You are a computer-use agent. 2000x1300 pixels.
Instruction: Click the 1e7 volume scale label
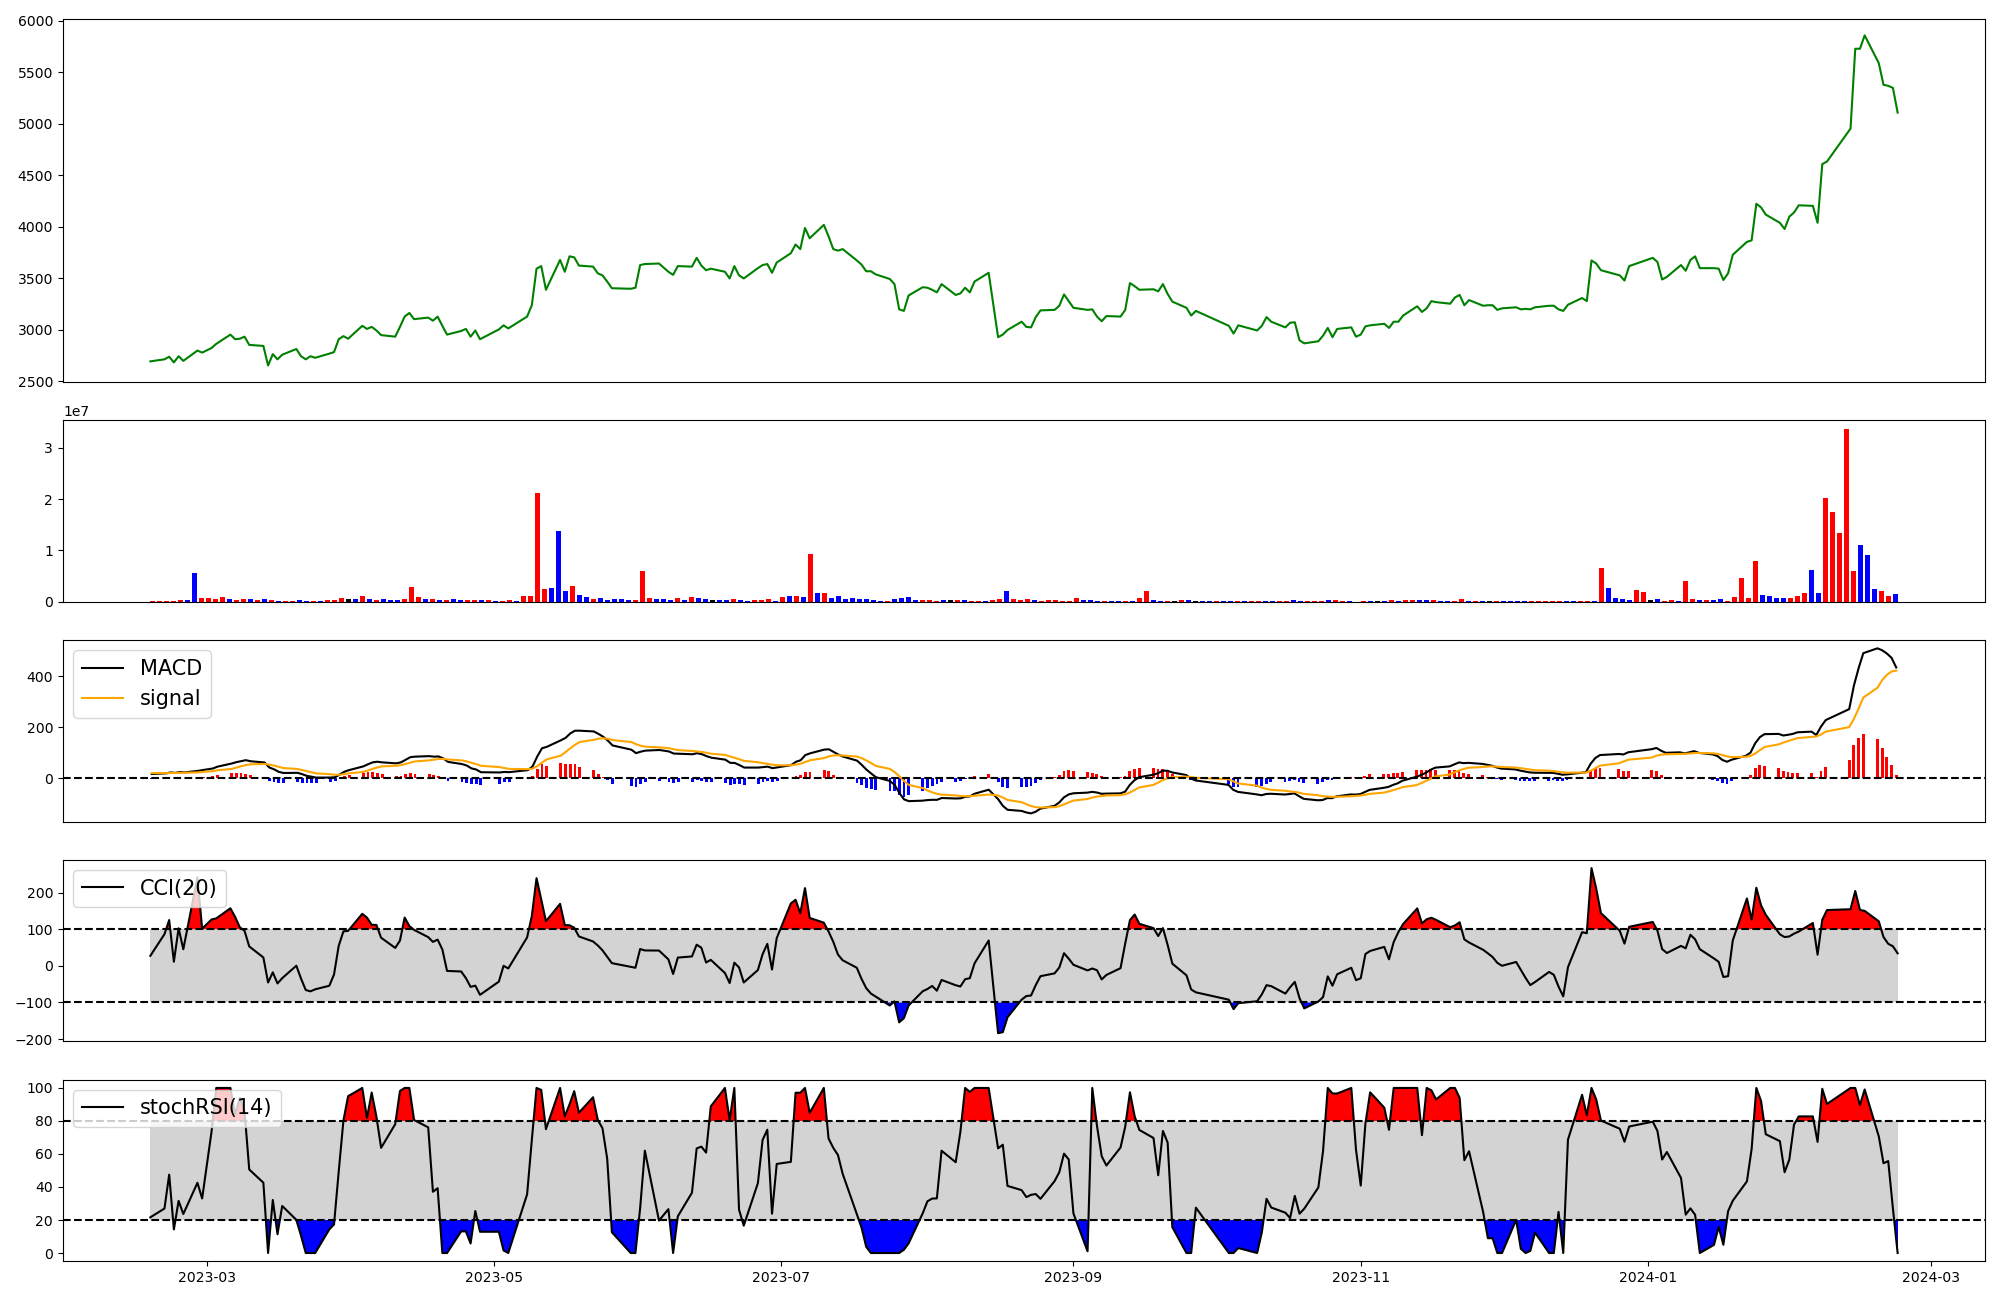(x=76, y=411)
